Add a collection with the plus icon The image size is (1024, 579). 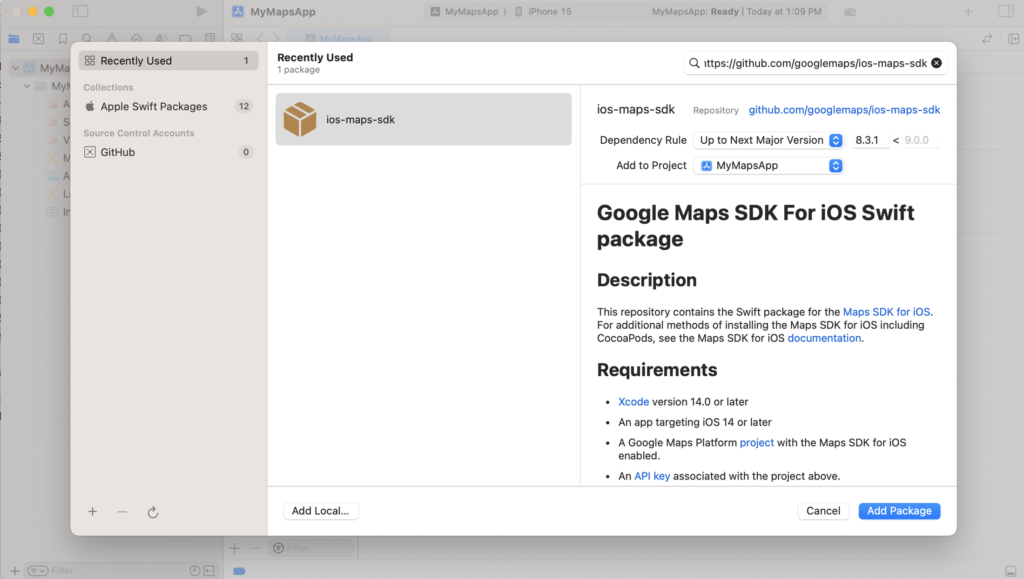click(92, 511)
